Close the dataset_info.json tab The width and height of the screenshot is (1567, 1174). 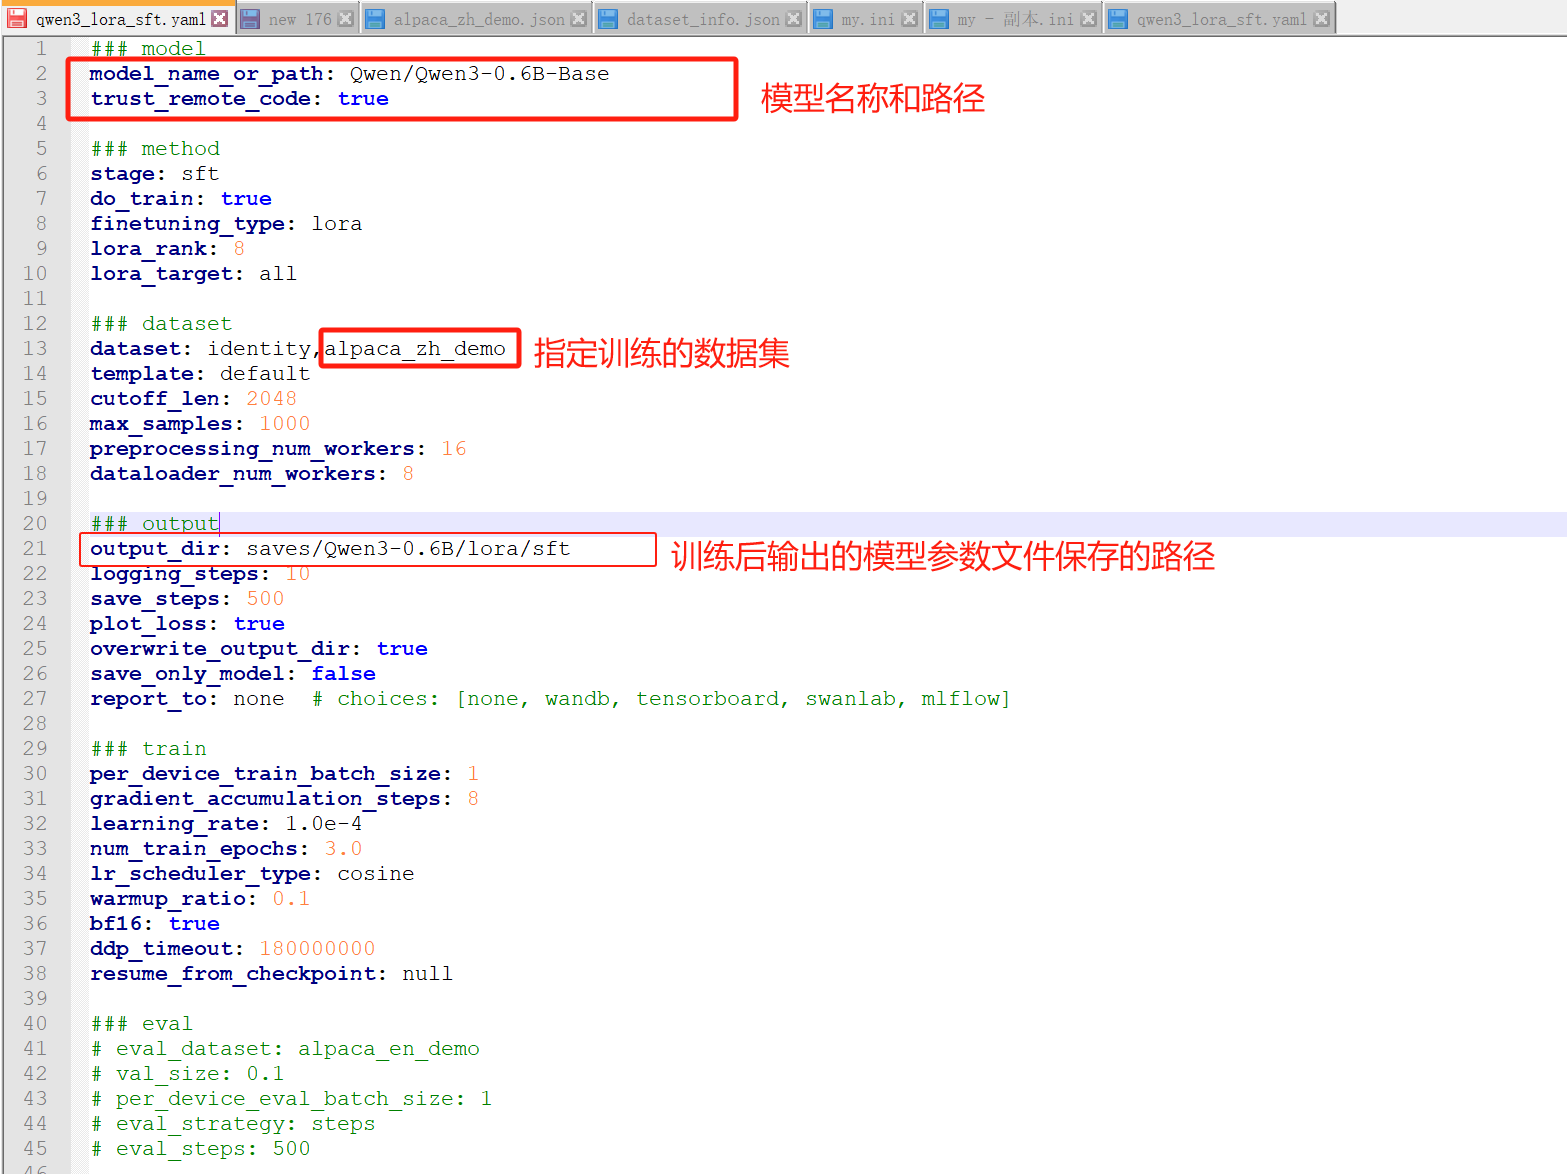point(793,19)
